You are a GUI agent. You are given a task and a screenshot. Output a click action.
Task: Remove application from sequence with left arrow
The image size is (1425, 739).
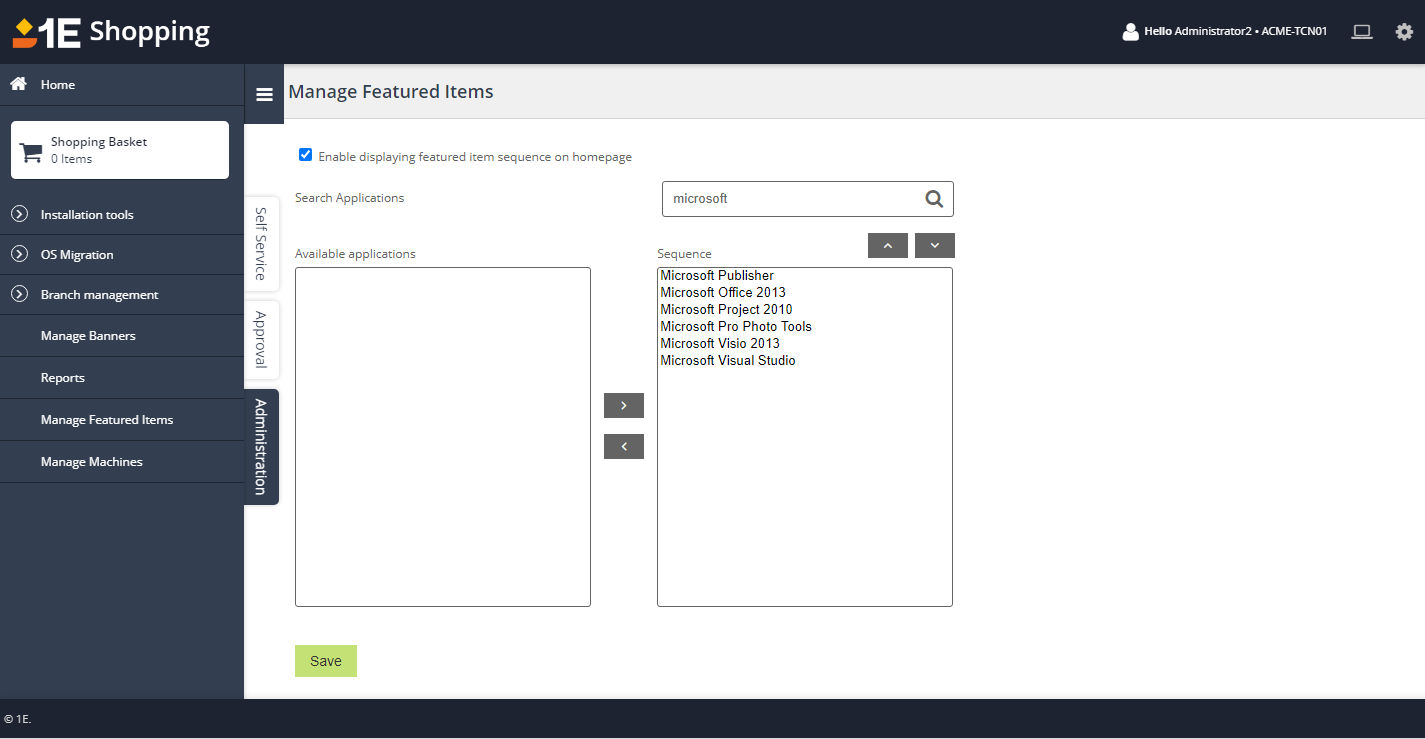click(623, 447)
